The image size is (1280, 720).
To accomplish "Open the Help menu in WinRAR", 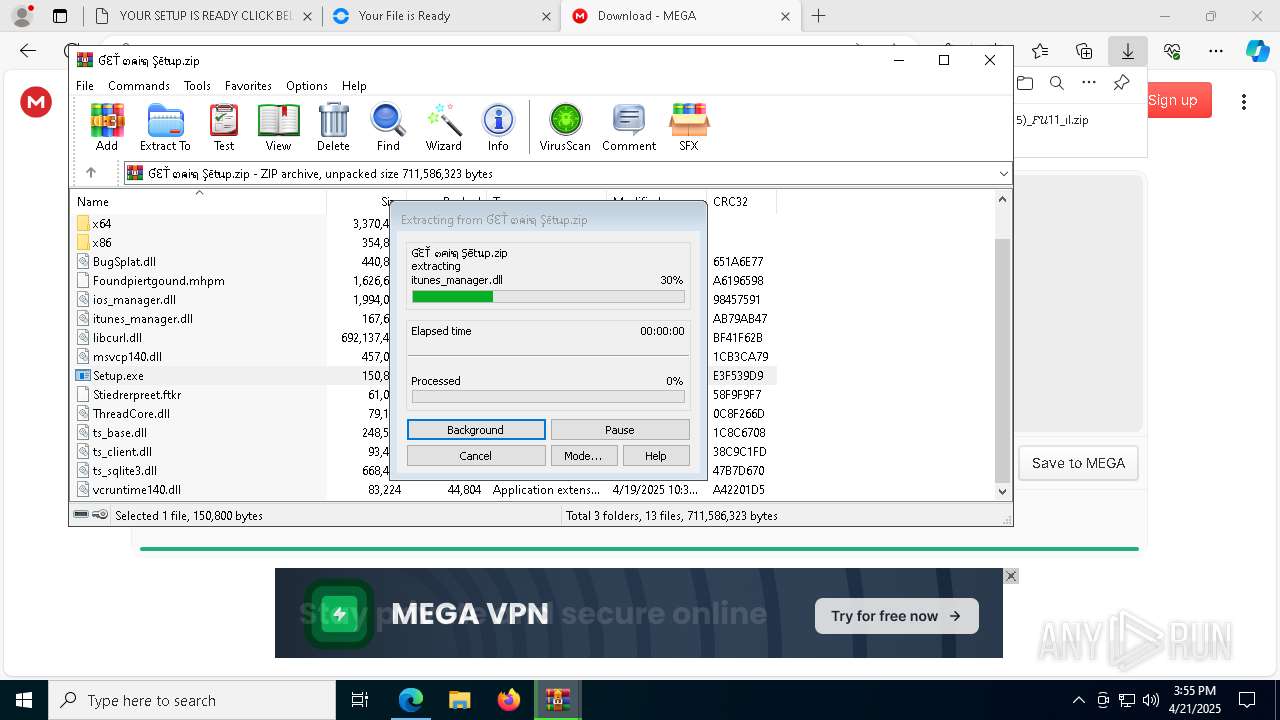I will (354, 86).
